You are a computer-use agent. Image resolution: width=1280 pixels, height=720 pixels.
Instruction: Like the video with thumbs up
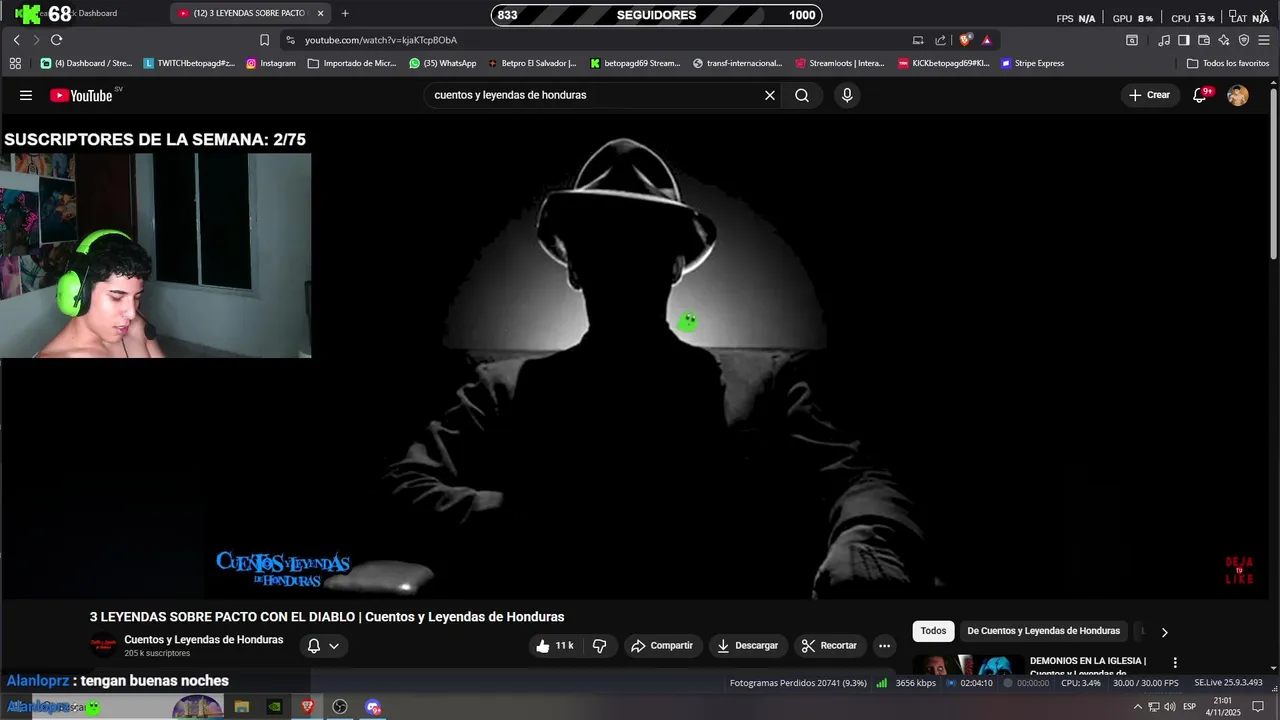[x=554, y=646]
